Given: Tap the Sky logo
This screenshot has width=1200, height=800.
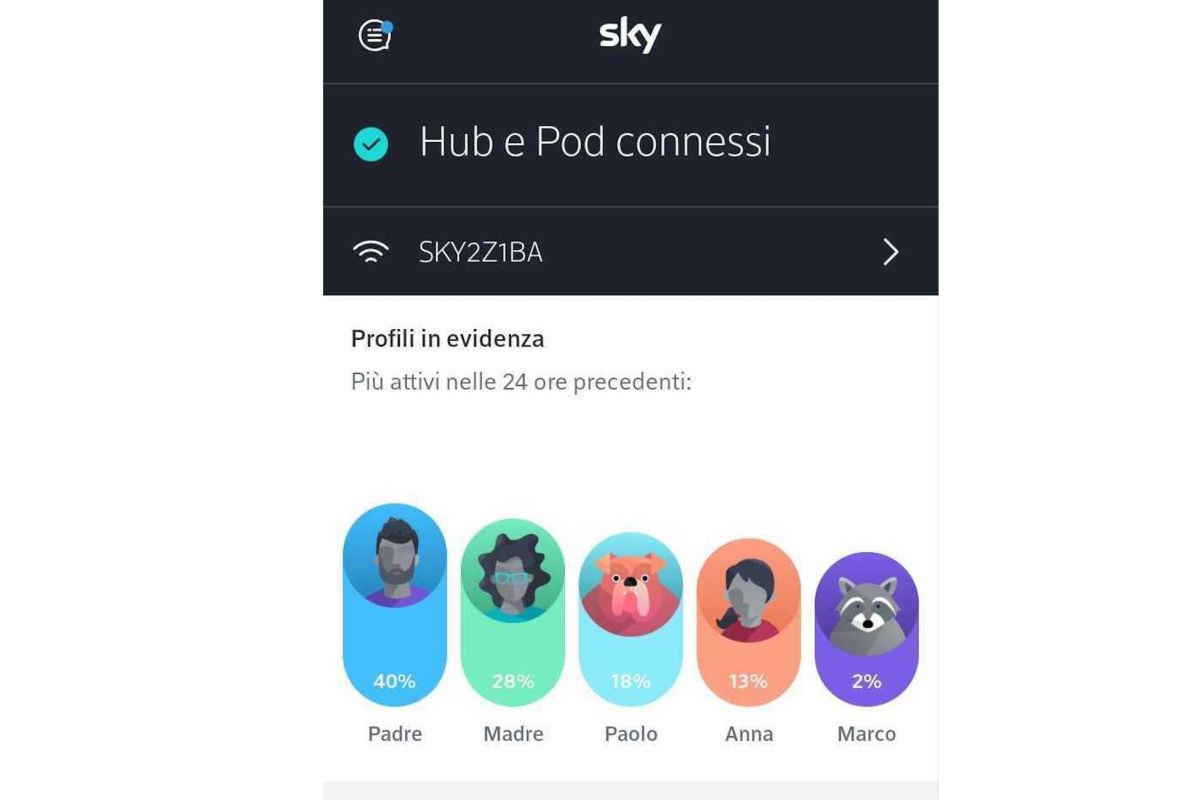Looking at the screenshot, I should [x=630, y=35].
